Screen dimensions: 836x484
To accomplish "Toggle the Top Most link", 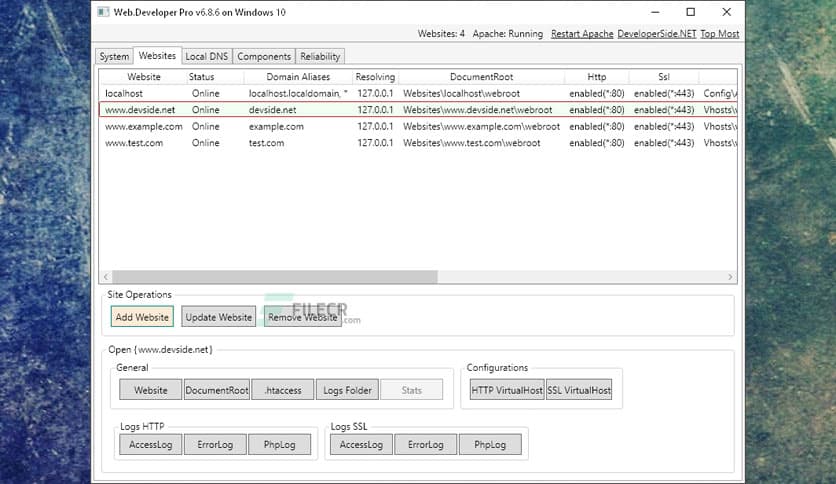I will pos(719,34).
